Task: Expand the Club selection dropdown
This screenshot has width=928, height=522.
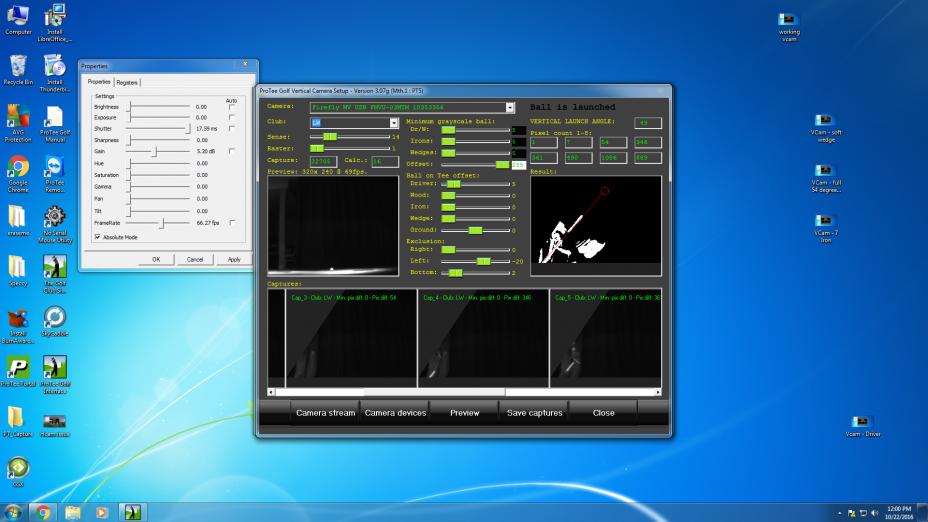Action: pyautogui.click(x=394, y=123)
